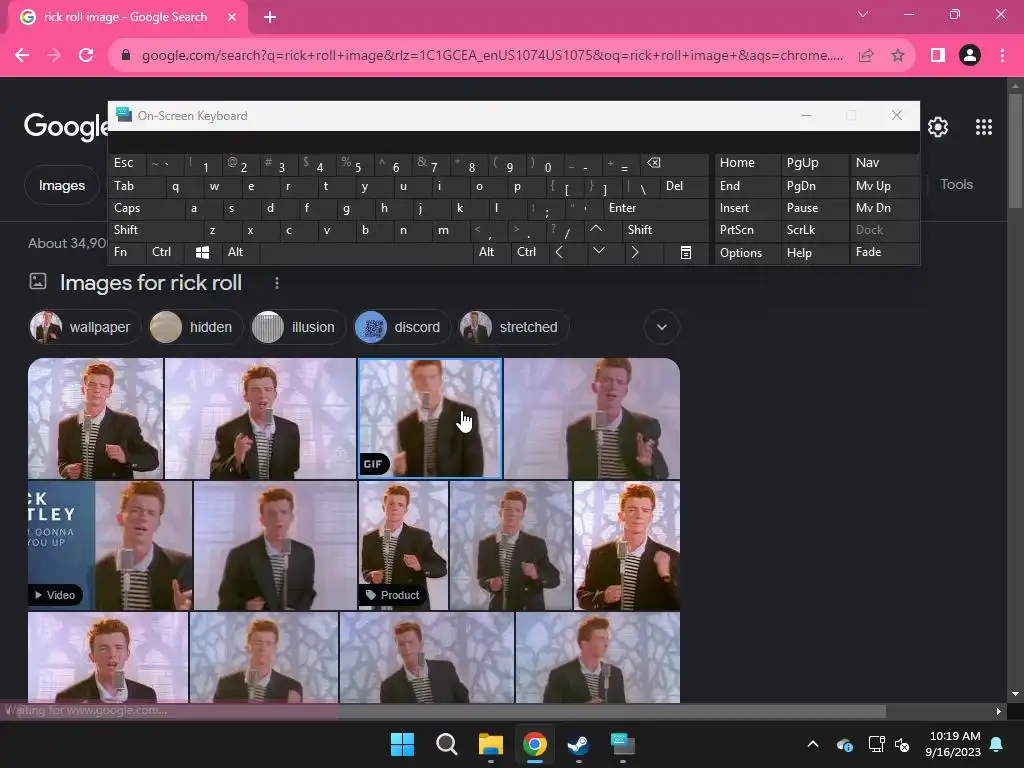Open File Explorer from taskbar
The height and width of the screenshot is (768, 1024).
pos(490,744)
